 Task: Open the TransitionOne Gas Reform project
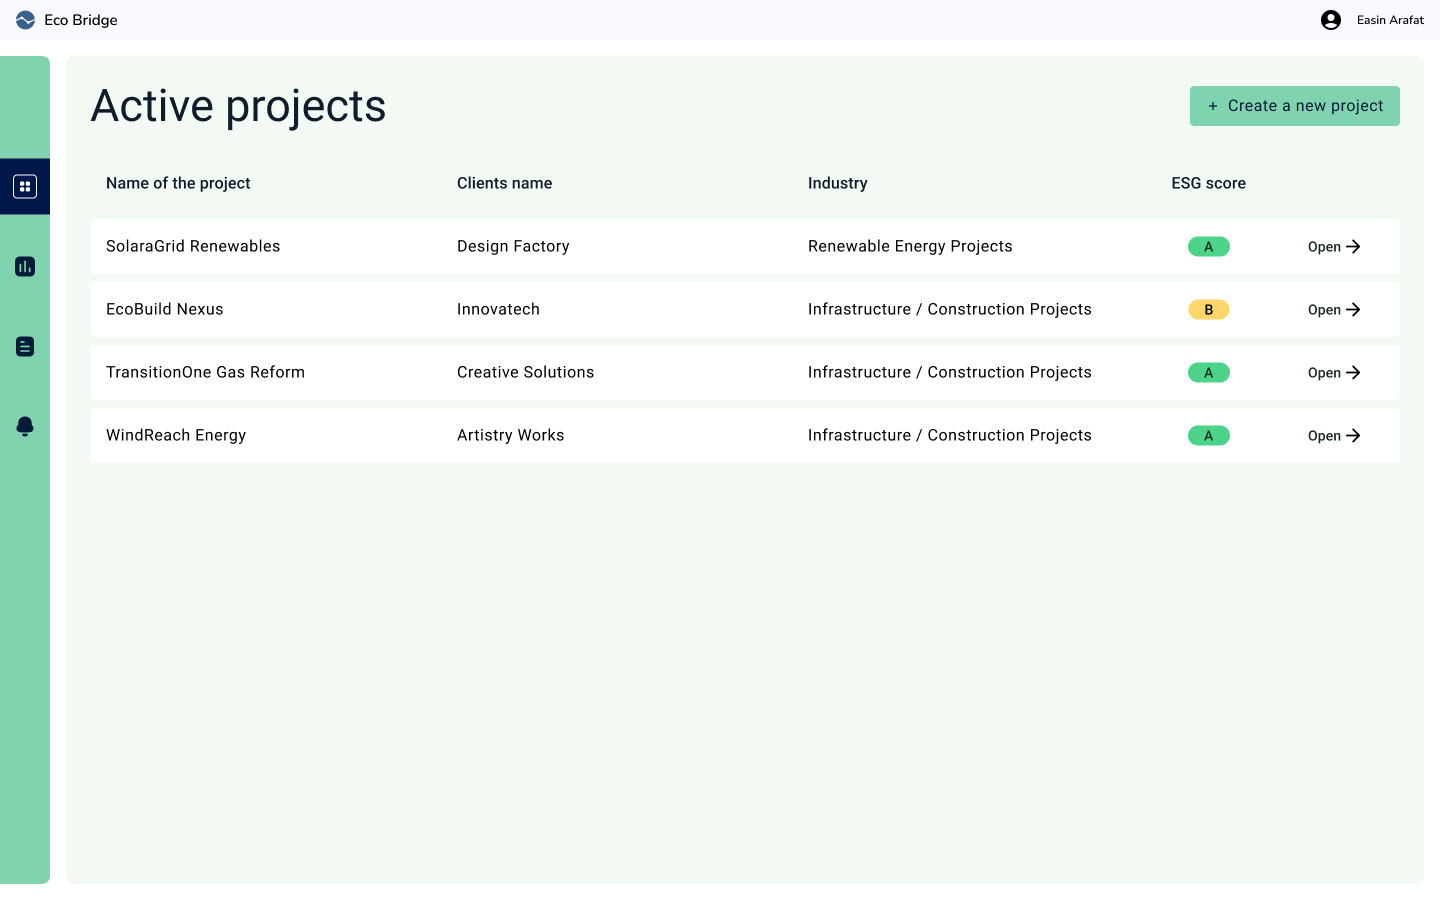1333,373
